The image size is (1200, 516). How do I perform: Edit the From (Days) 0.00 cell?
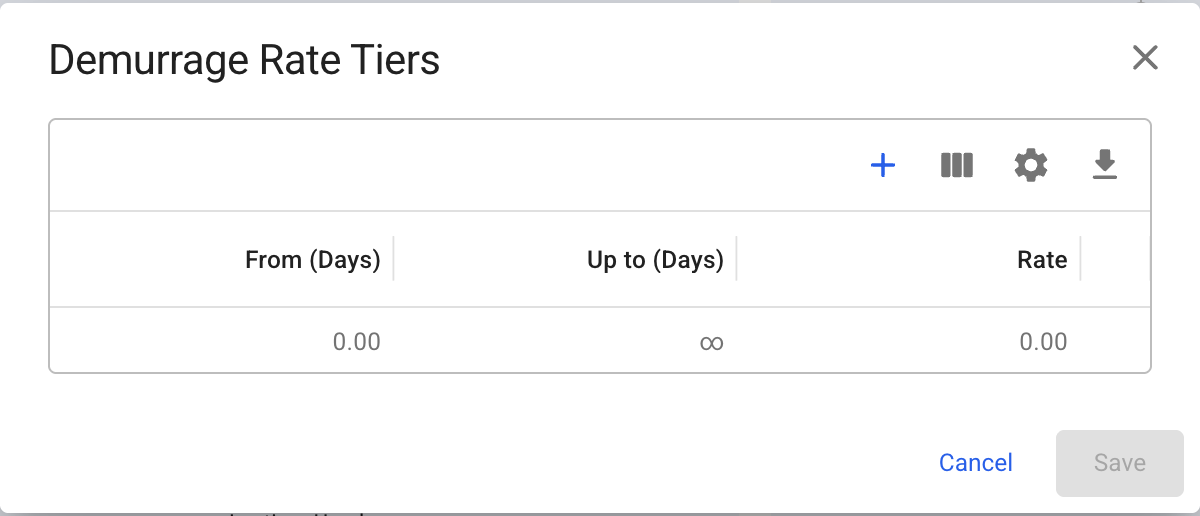pyautogui.click(x=356, y=342)
